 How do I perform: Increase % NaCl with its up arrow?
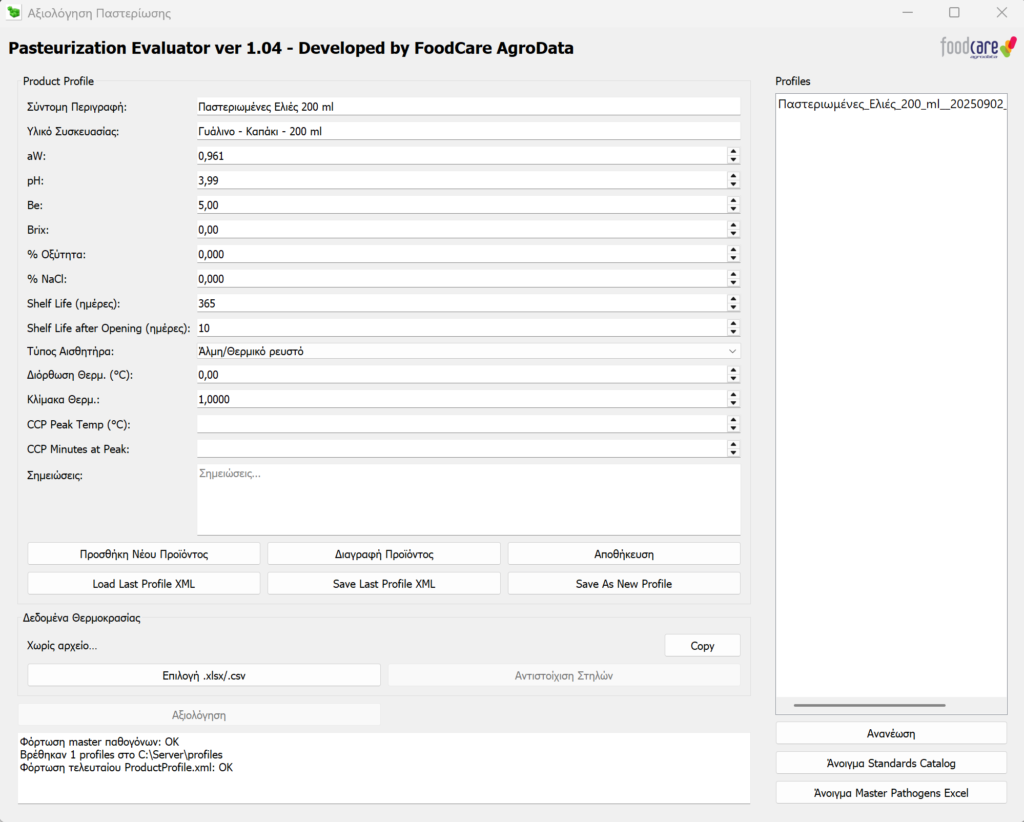(x=733, y=274)
